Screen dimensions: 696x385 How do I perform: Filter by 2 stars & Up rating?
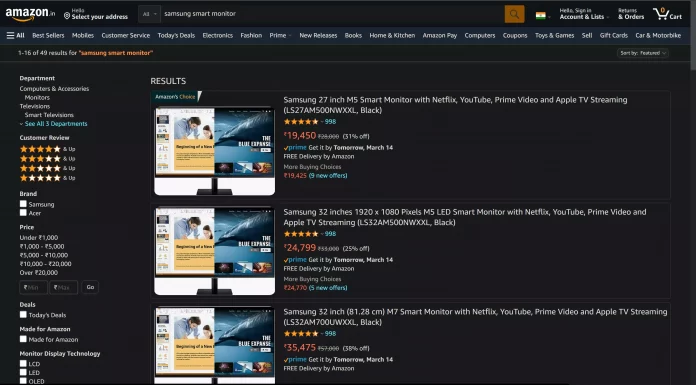point(47,168)
